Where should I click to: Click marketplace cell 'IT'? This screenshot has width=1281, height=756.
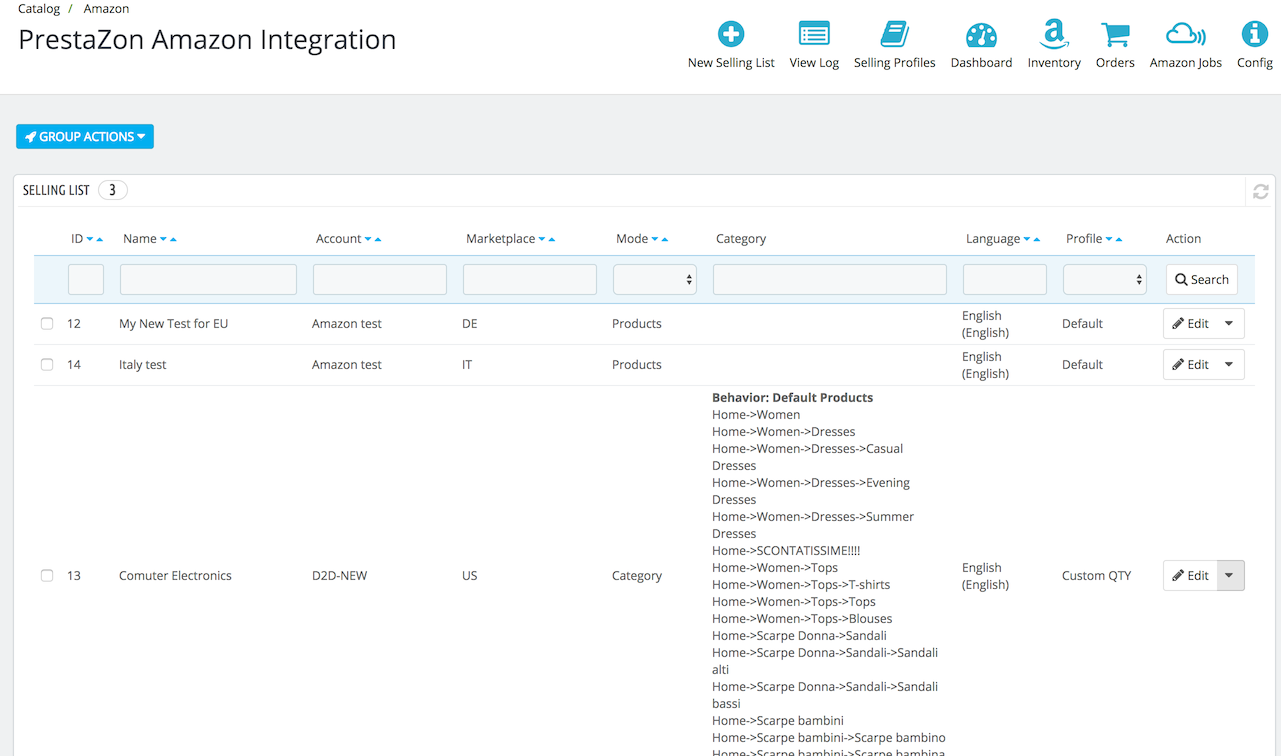(x=467, y=365)
